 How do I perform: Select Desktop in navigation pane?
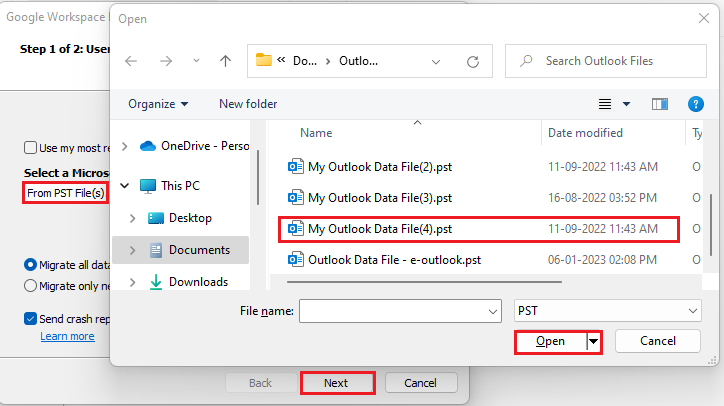[190, 218]
